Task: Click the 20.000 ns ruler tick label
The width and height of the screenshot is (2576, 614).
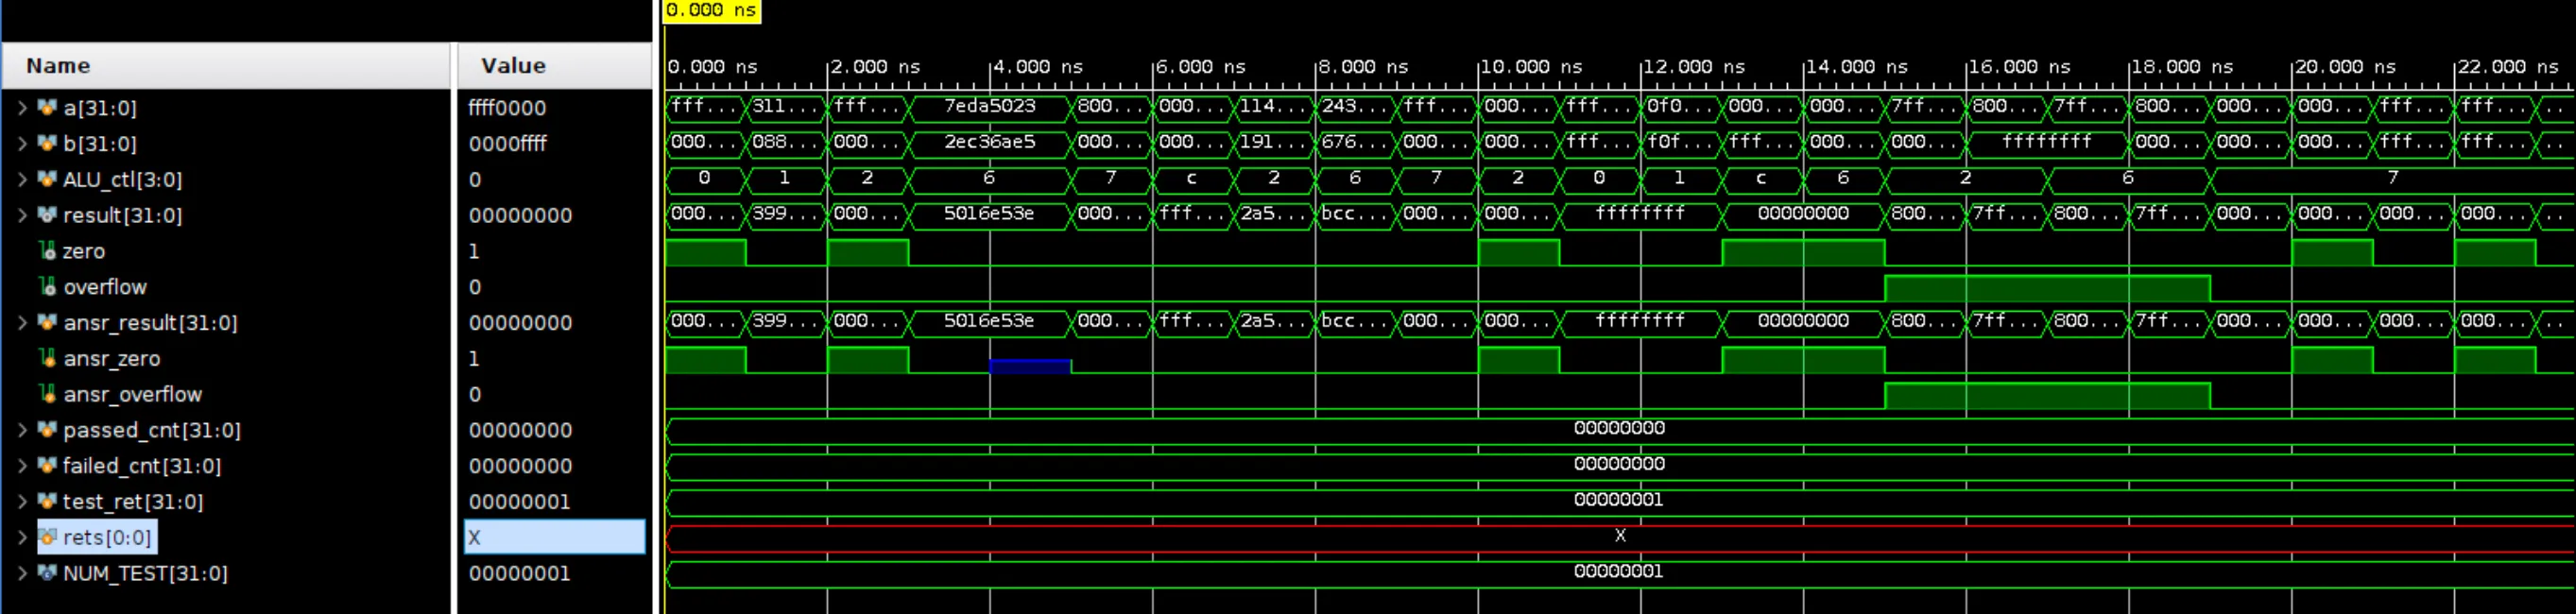Action: click(x=2345, y=67)
